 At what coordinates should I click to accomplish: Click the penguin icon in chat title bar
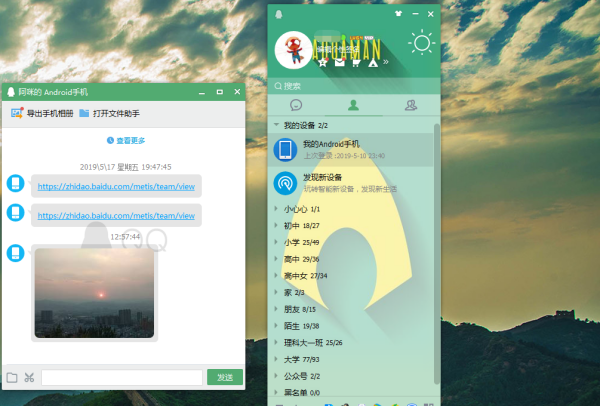pos(11,92)
